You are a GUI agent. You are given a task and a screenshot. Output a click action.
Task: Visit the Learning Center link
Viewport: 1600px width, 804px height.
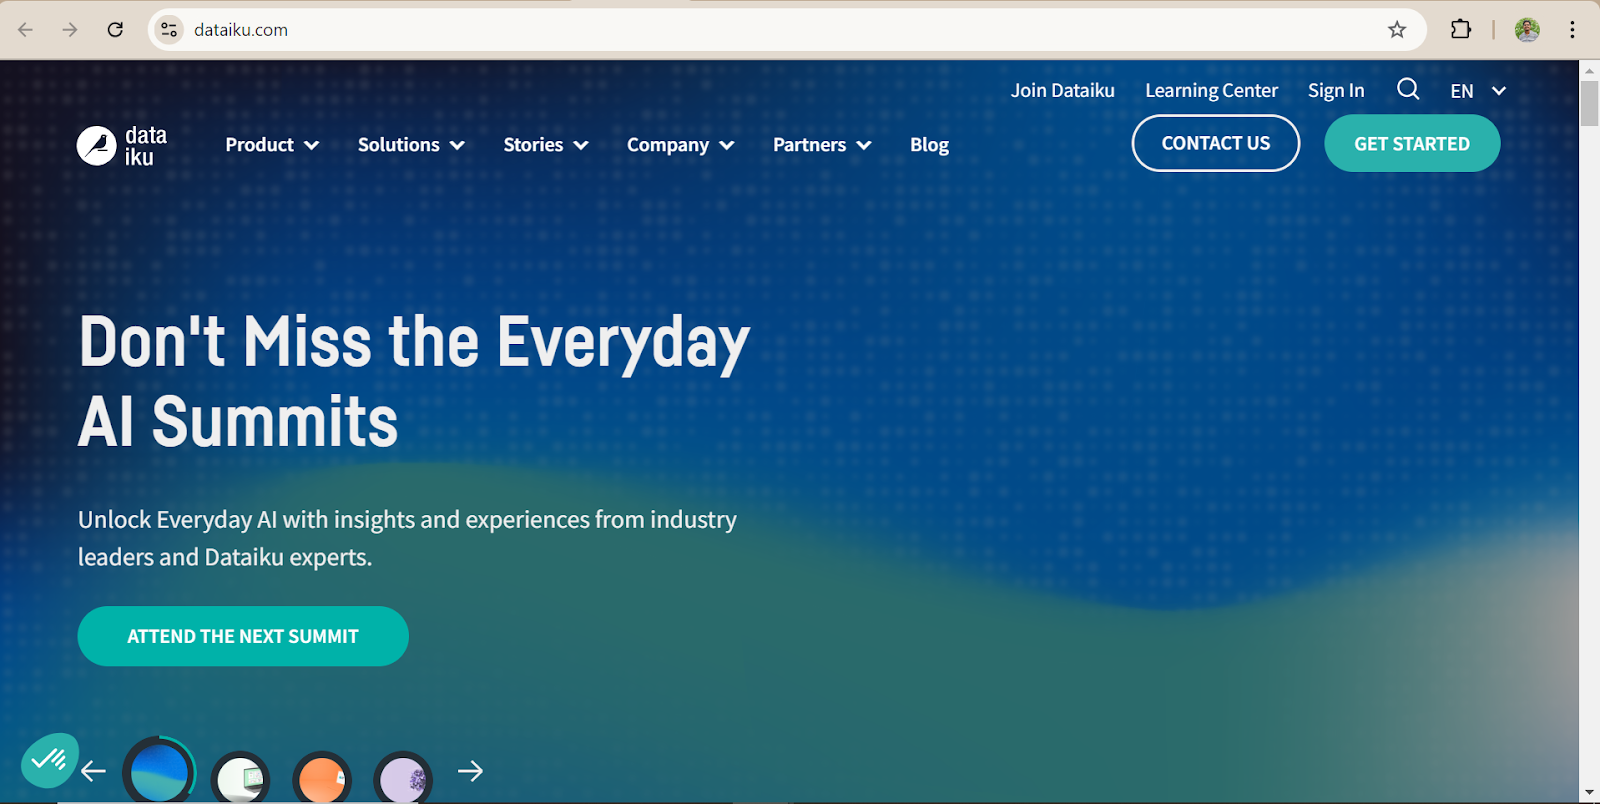tap(1211, 90)
